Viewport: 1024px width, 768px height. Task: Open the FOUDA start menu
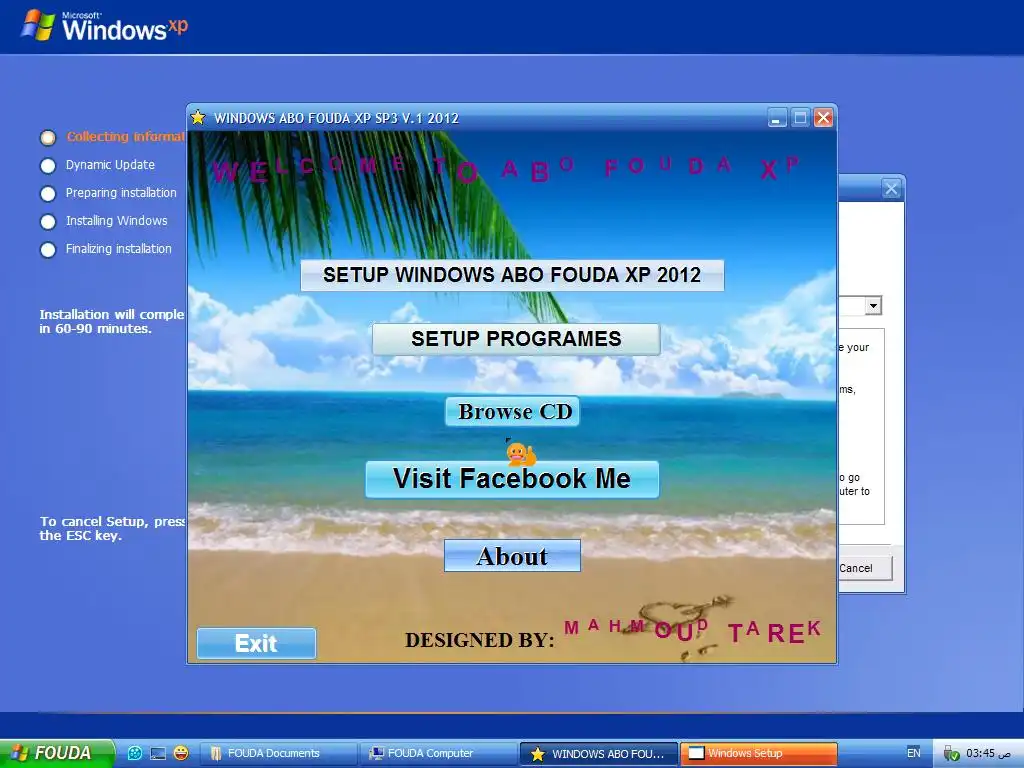pos(57,753)
